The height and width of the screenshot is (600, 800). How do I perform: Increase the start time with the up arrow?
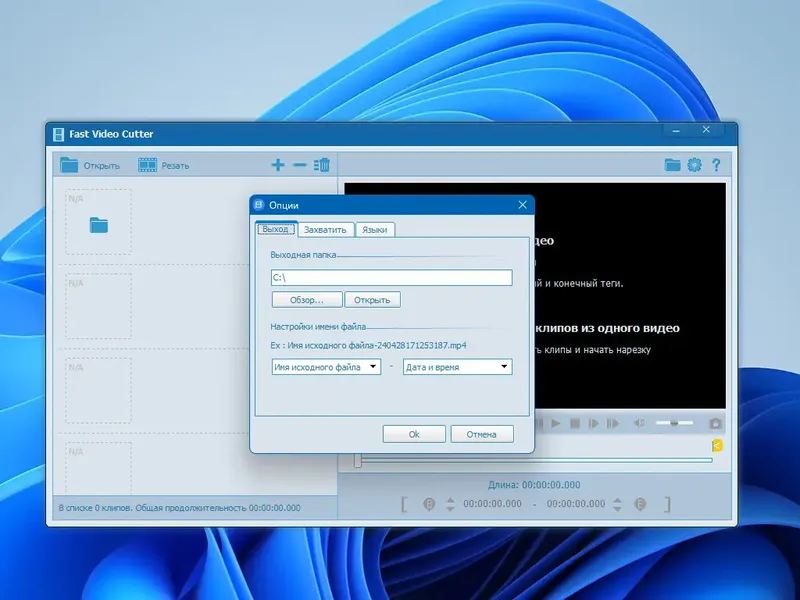(x=448, y=499)
